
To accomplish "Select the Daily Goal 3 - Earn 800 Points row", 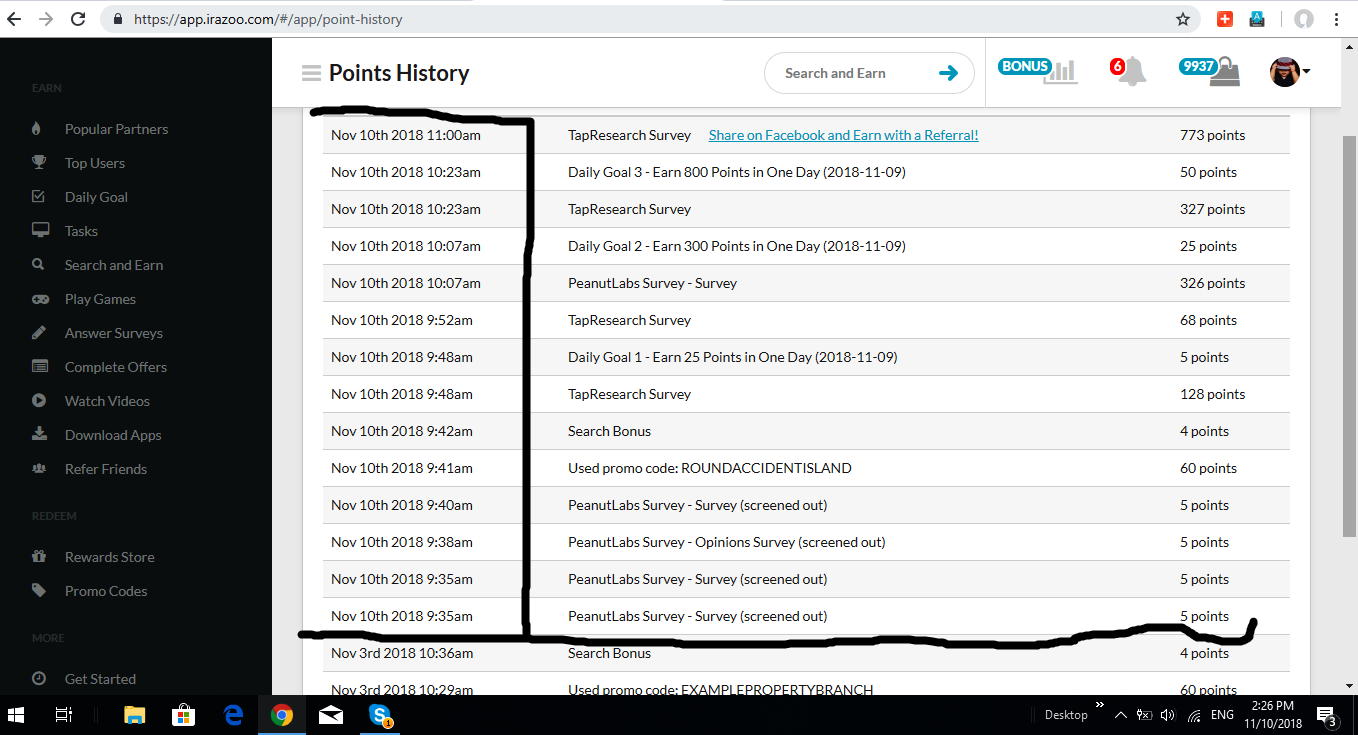I will [x=806, y=172].
